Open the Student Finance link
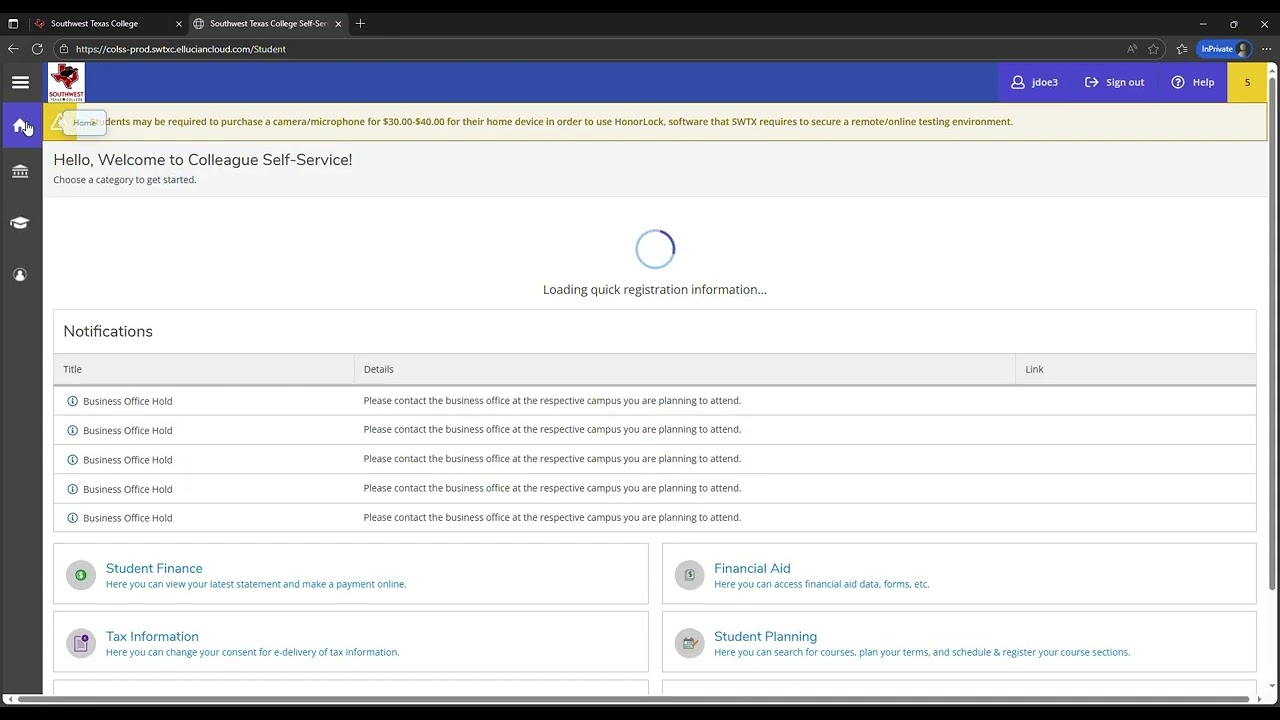This screenshot has width=1280, height=720. [154, 568]
